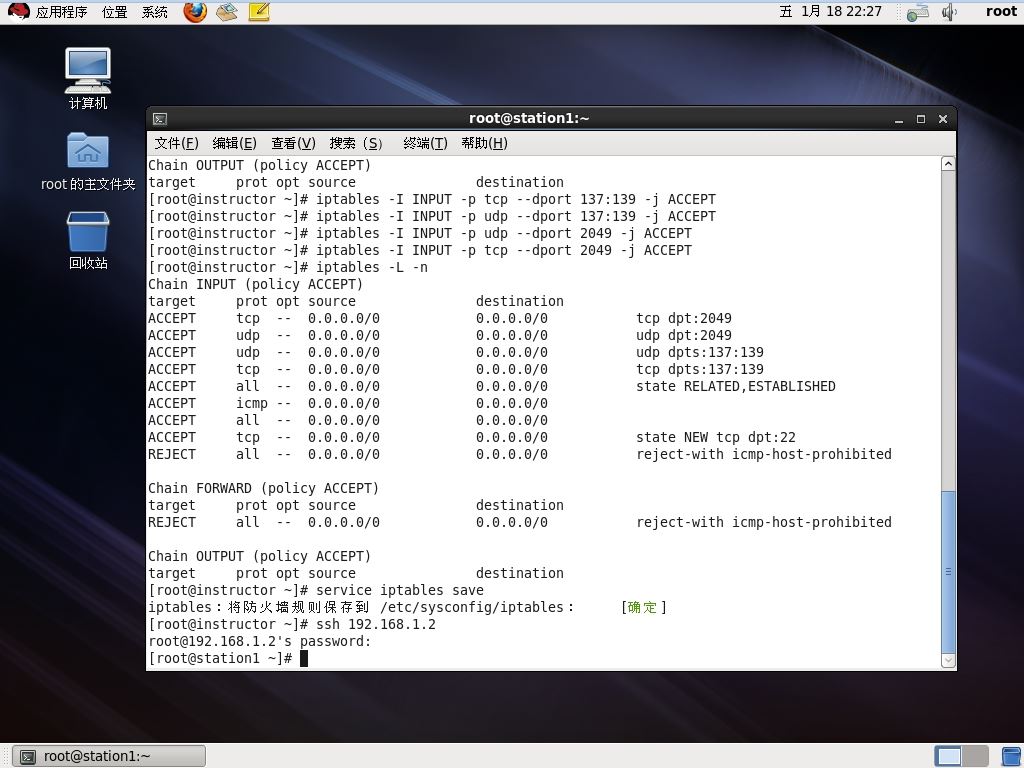Select the root 的主文件夹 home folder icon
Image resolution: width=1024 pixels, height=768 pixels.
[88, 161]
